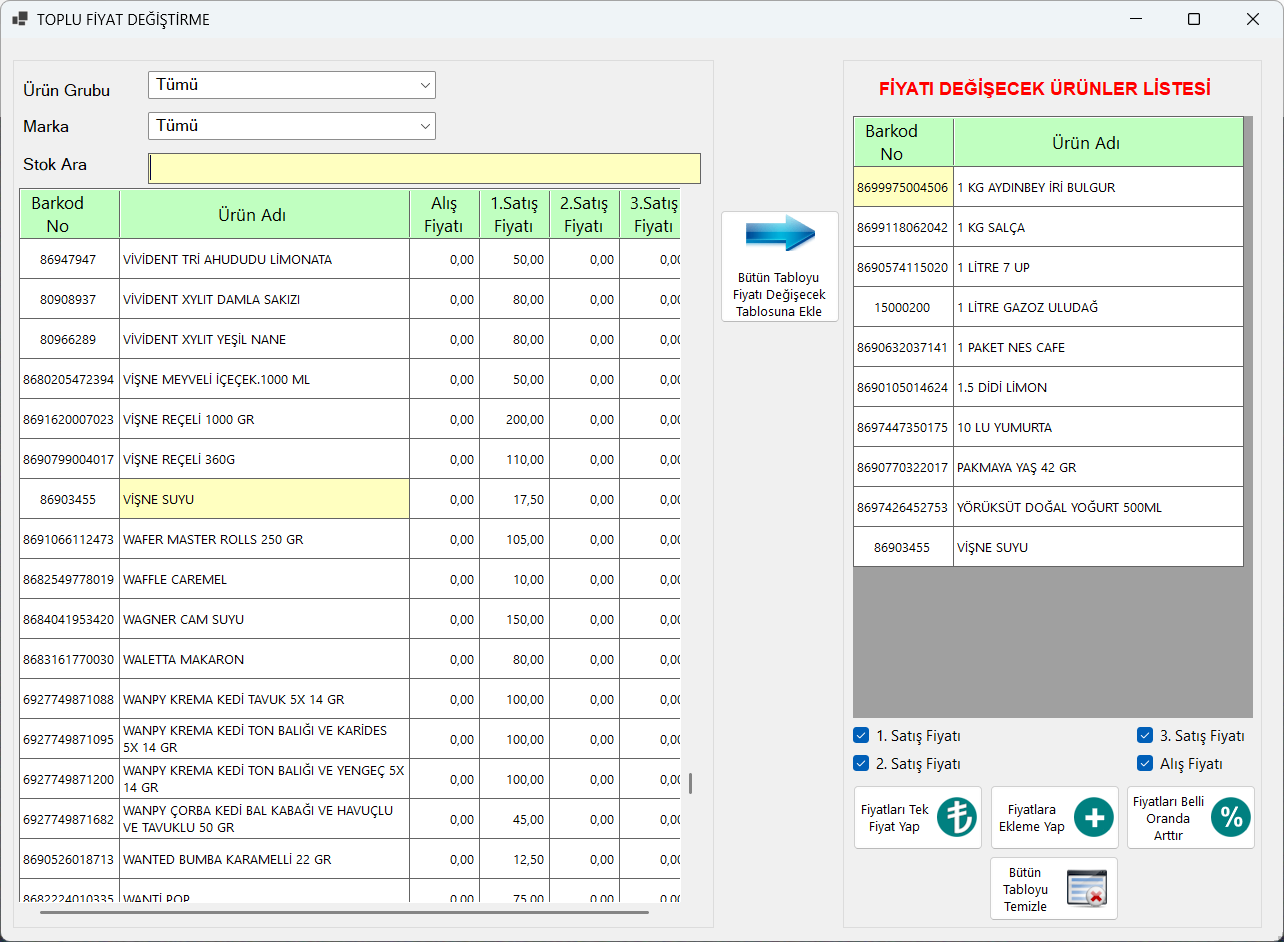Select 10 LU YUMURTA entry

tap(1098, 427)
